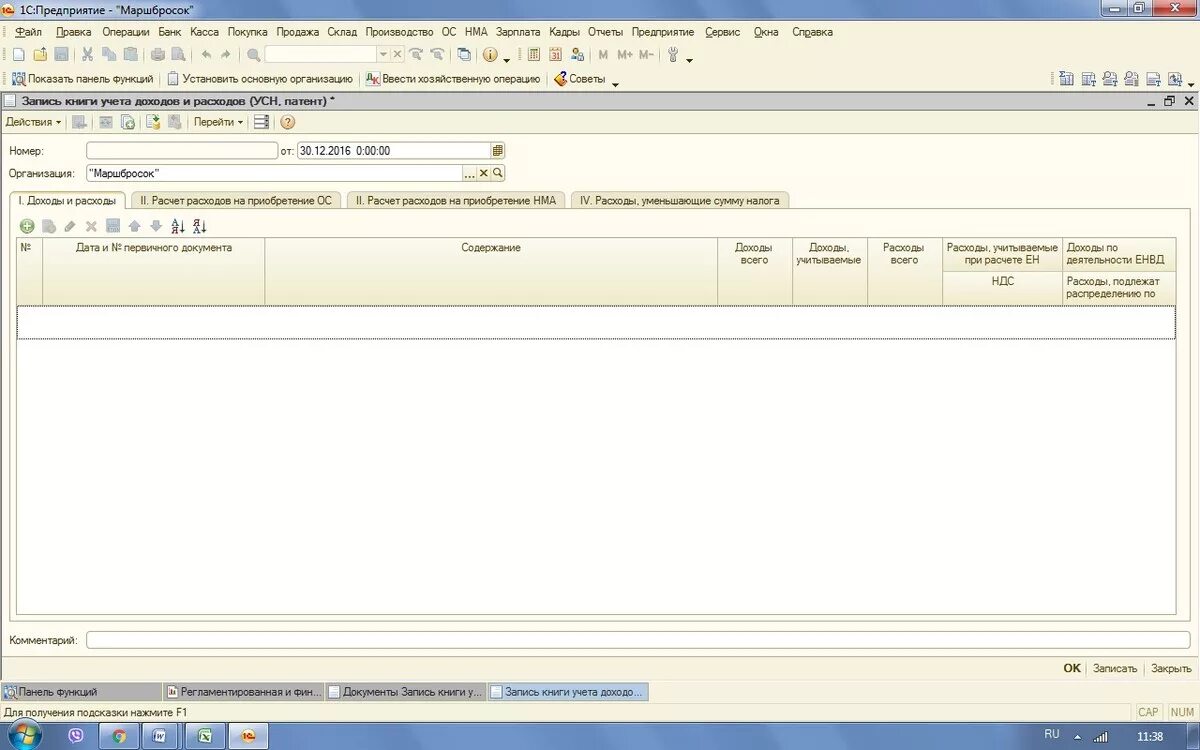This screenshot has width=1200, height=750.
Task: Click the green Add row icon
Action: 27,227
